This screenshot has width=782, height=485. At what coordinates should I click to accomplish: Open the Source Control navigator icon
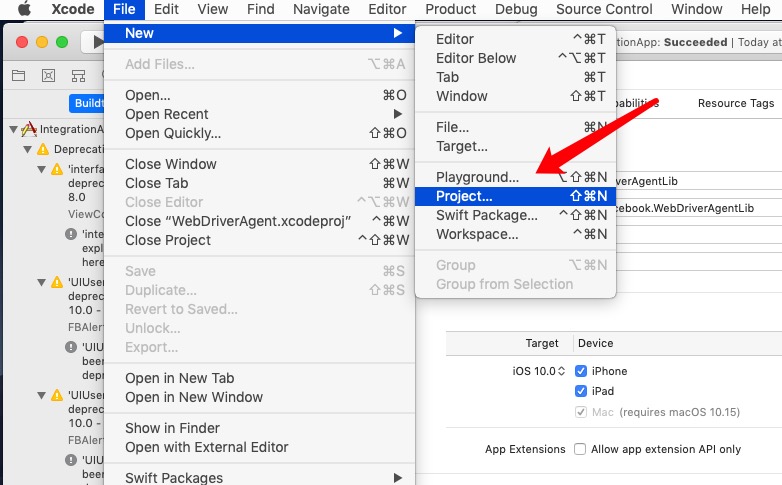(48, 75)
